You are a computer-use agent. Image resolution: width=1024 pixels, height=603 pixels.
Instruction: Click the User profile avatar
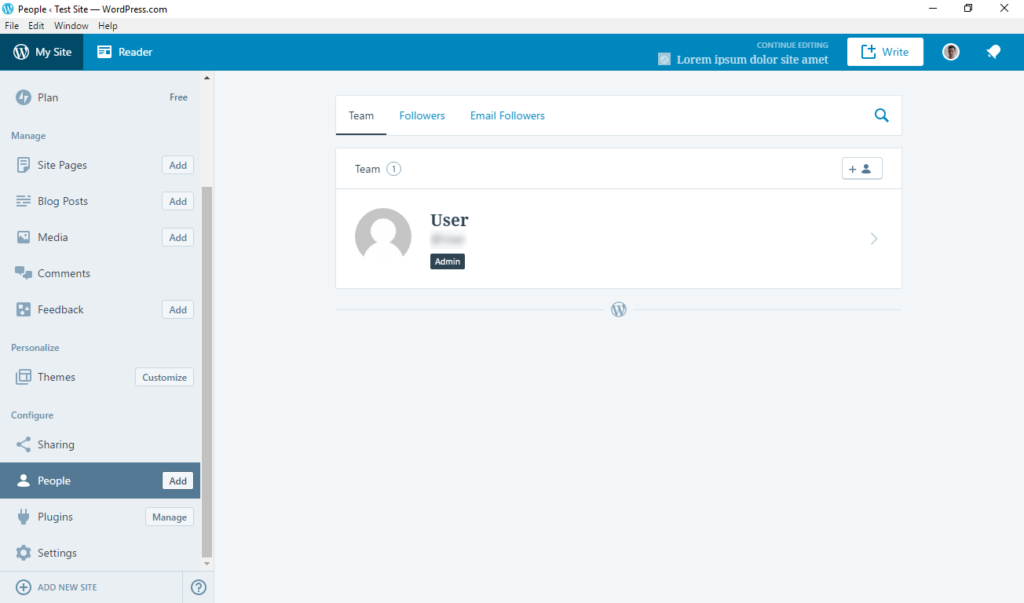pyautogui.click(x=949, y=51)
